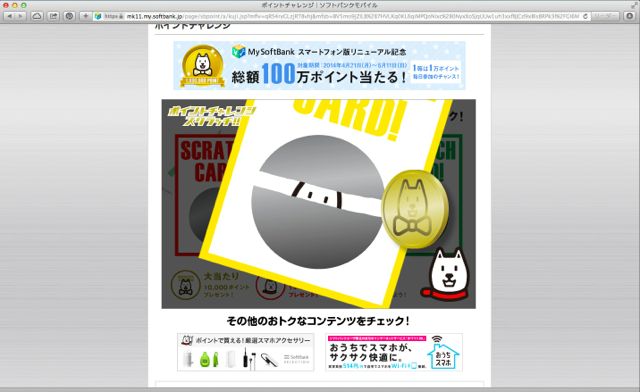Open iCloud Tabs from the cloud icon
This screenshot has width=640, height=392.
pyautogui.click(x=37, y=16)
